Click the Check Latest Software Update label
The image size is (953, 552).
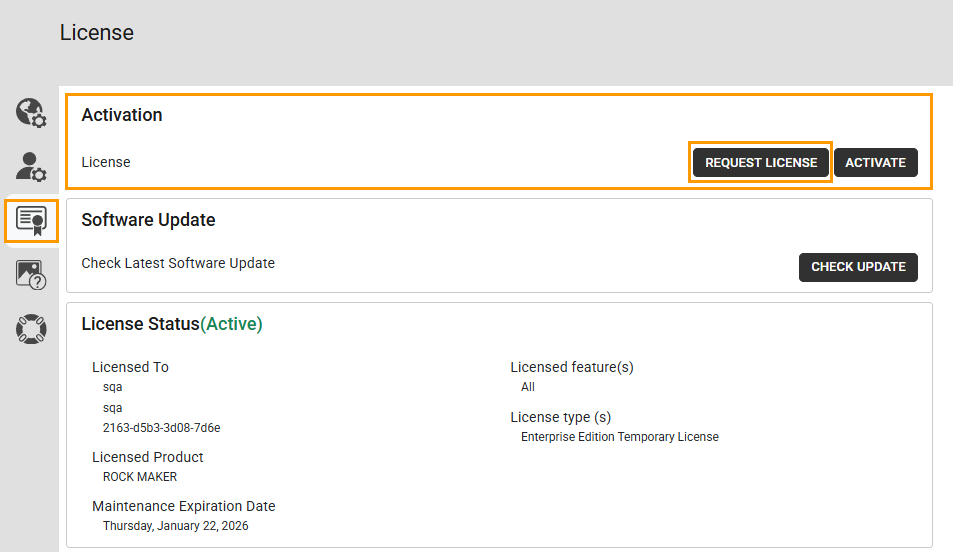(178, 263)
